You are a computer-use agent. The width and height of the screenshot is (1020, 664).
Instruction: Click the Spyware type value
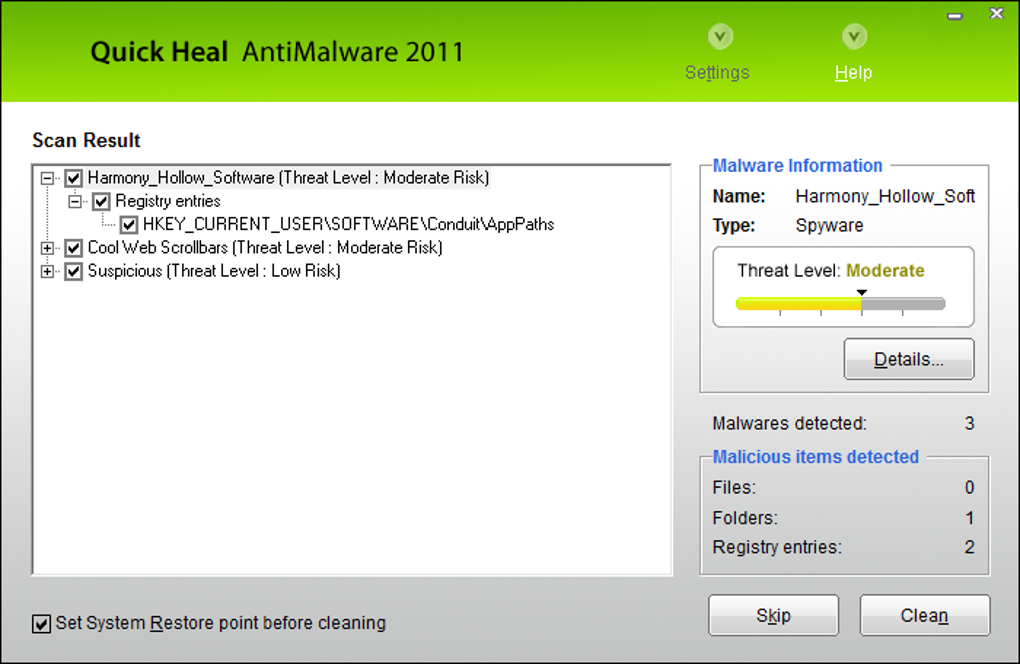[x=829, y=226]
